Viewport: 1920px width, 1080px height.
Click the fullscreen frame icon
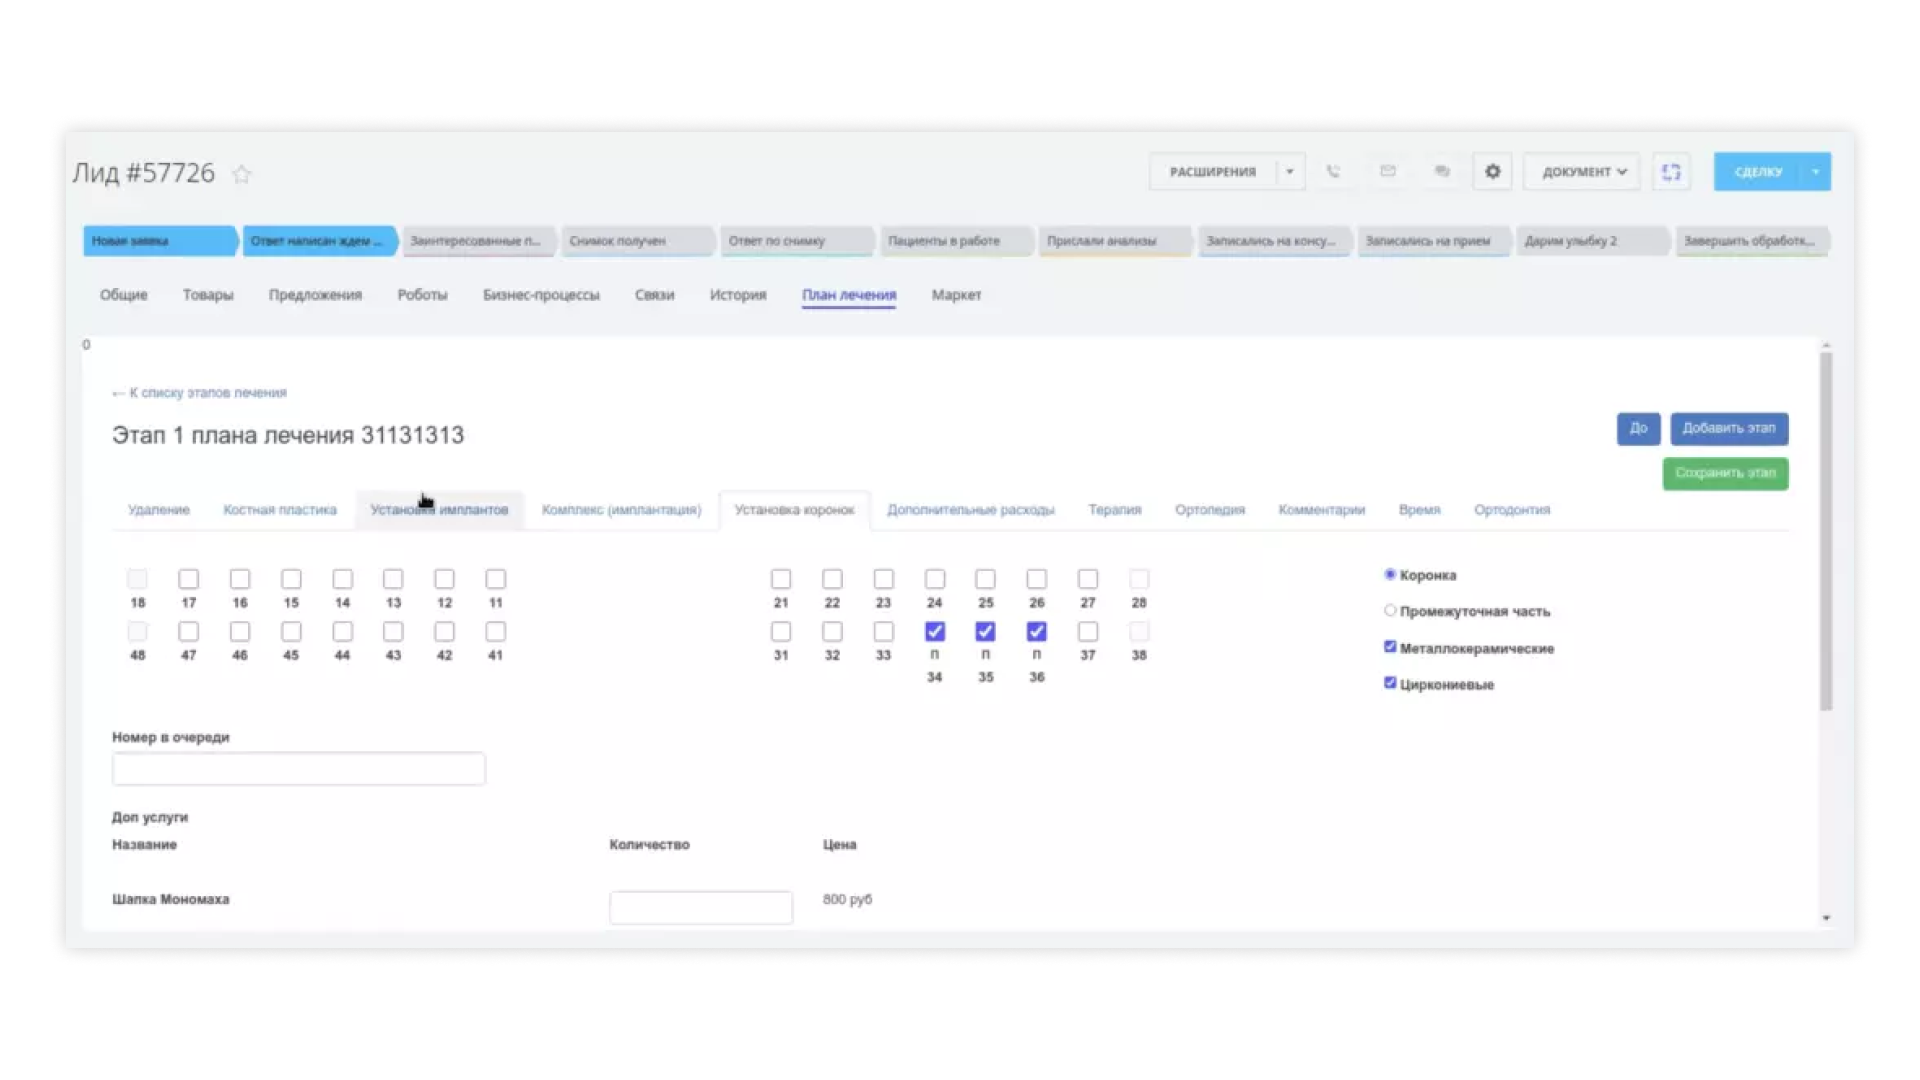pos(1671,172)
